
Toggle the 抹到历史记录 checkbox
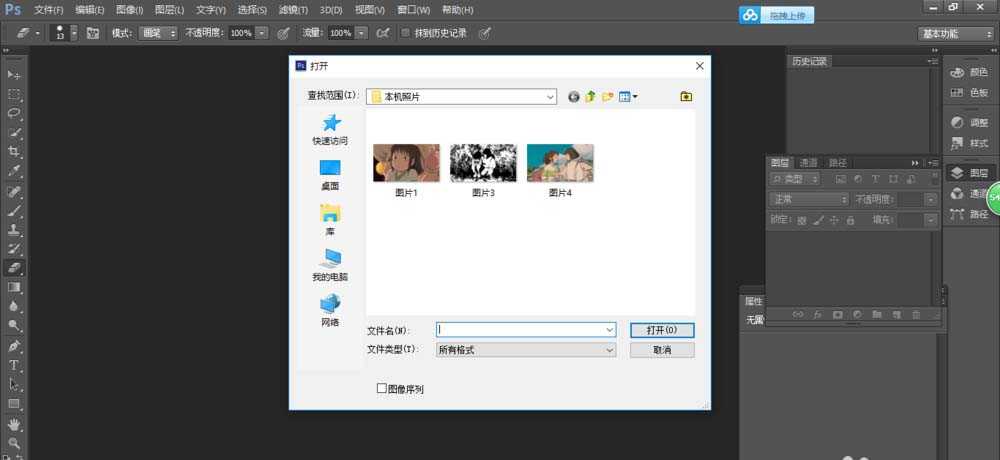click(405, 33)
